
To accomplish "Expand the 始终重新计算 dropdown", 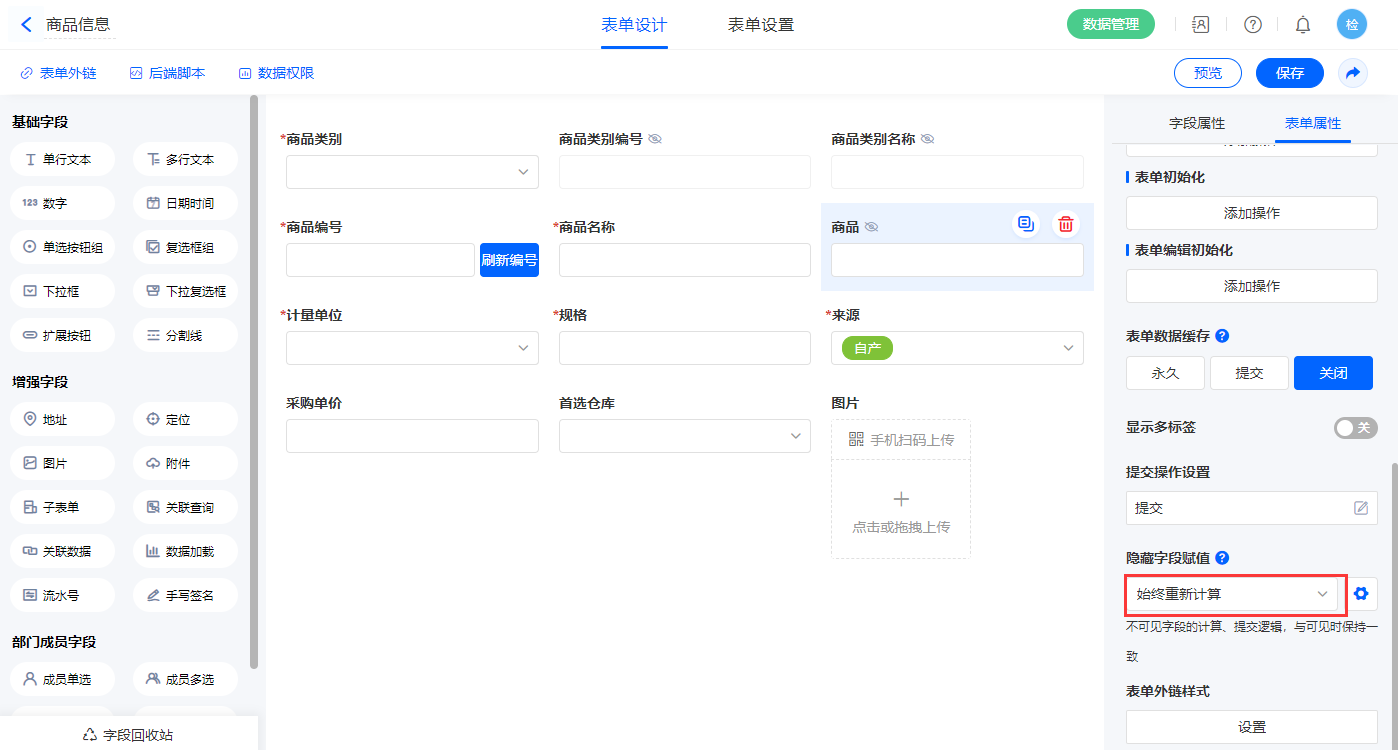I will [1231, 594].
